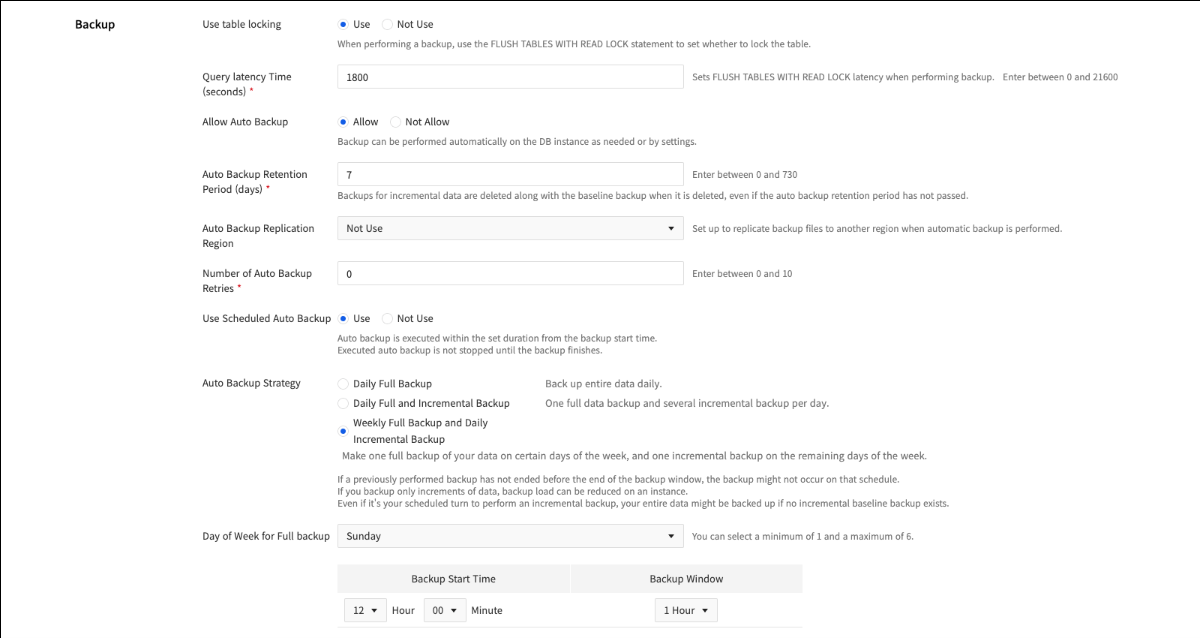The image size is (1200, 638).
Task: Open the Backup Window duration dropdown
Action: point(686,610)
